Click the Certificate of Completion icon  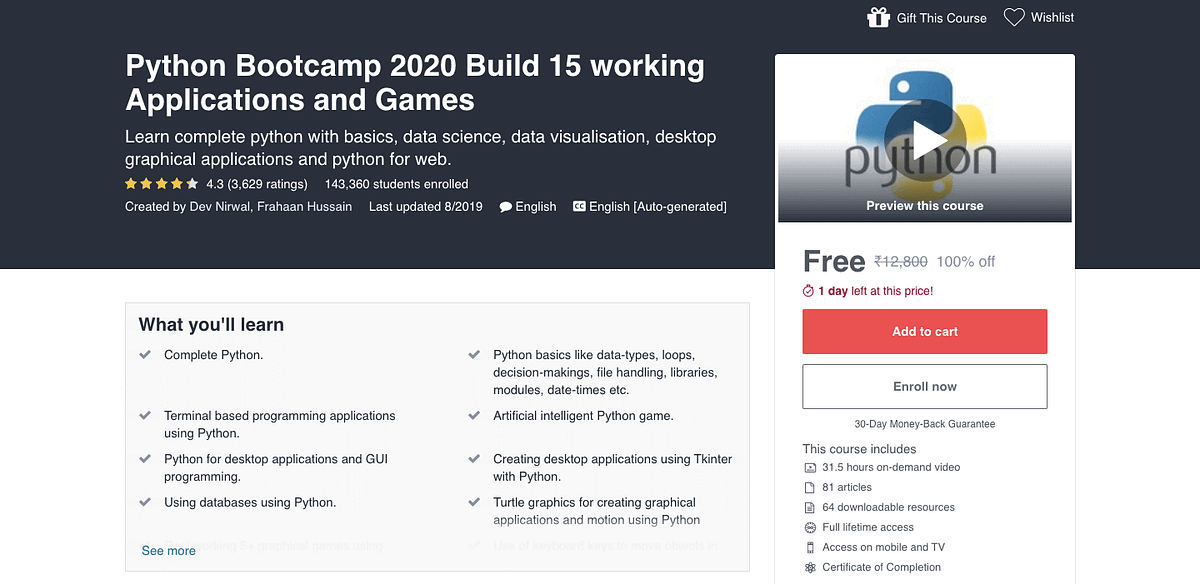(810, 567)
